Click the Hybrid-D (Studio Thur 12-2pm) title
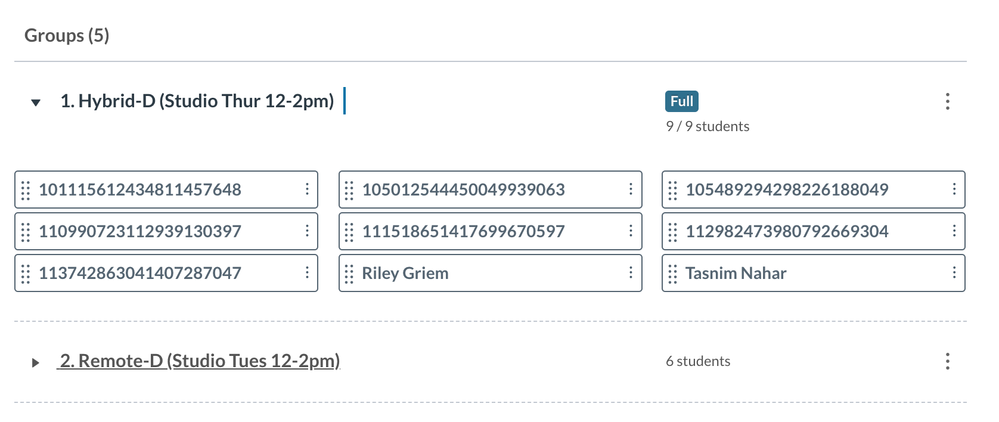999x422 pixels. (197, 101)
